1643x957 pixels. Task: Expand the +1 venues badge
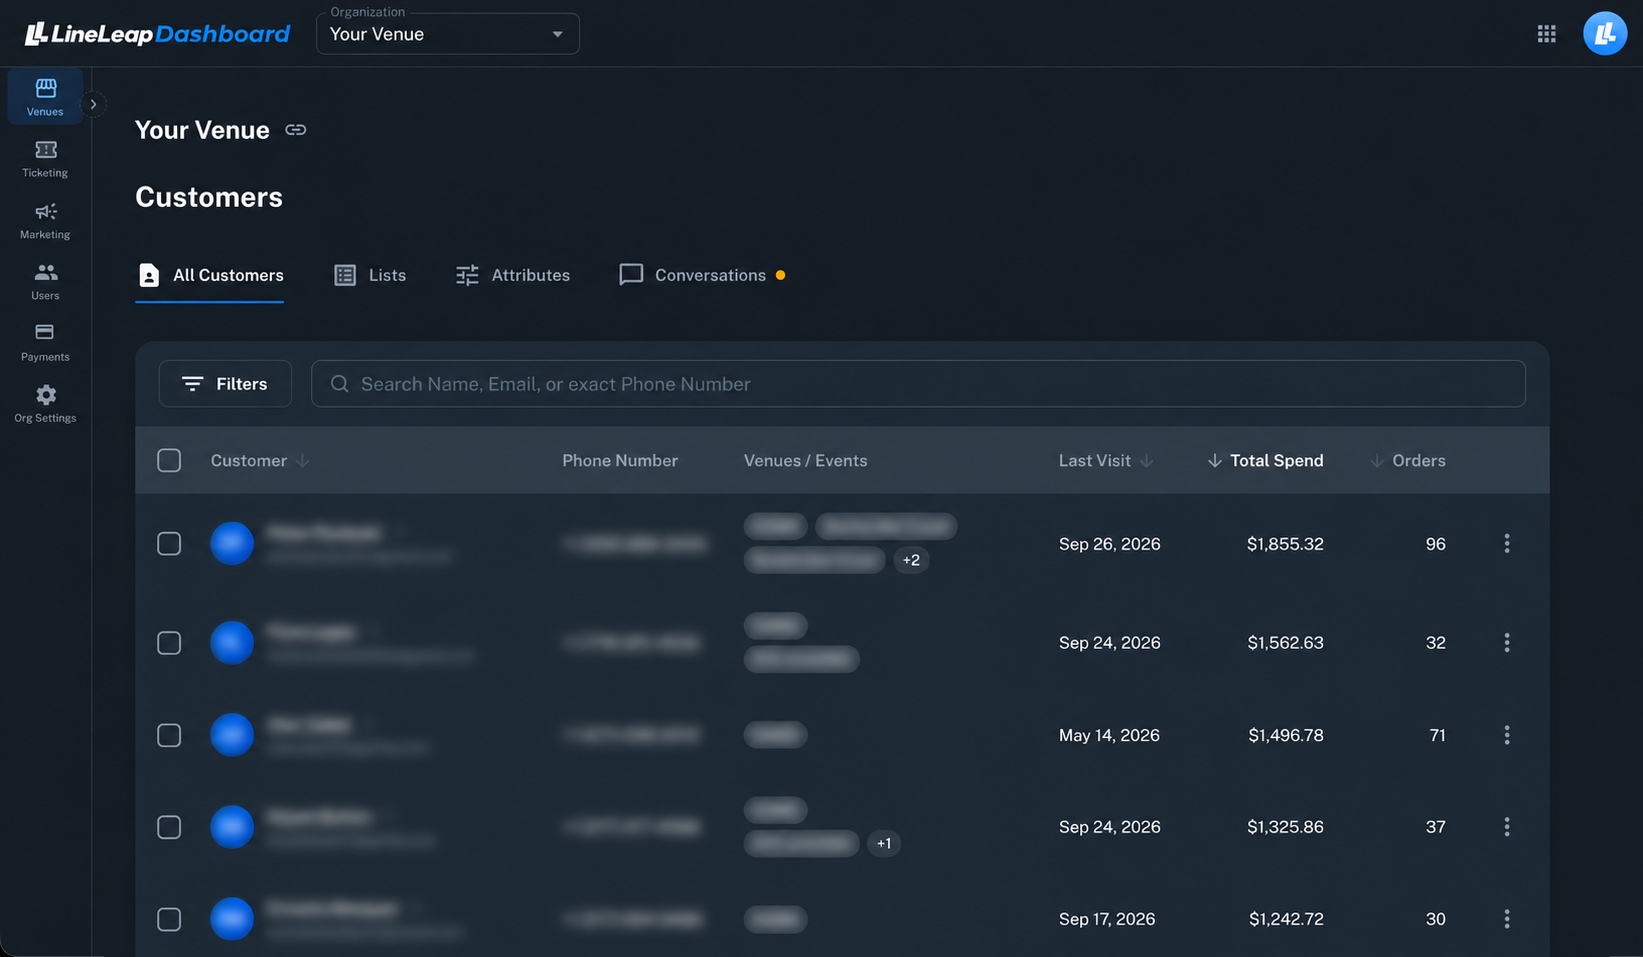tap(884, 843)
